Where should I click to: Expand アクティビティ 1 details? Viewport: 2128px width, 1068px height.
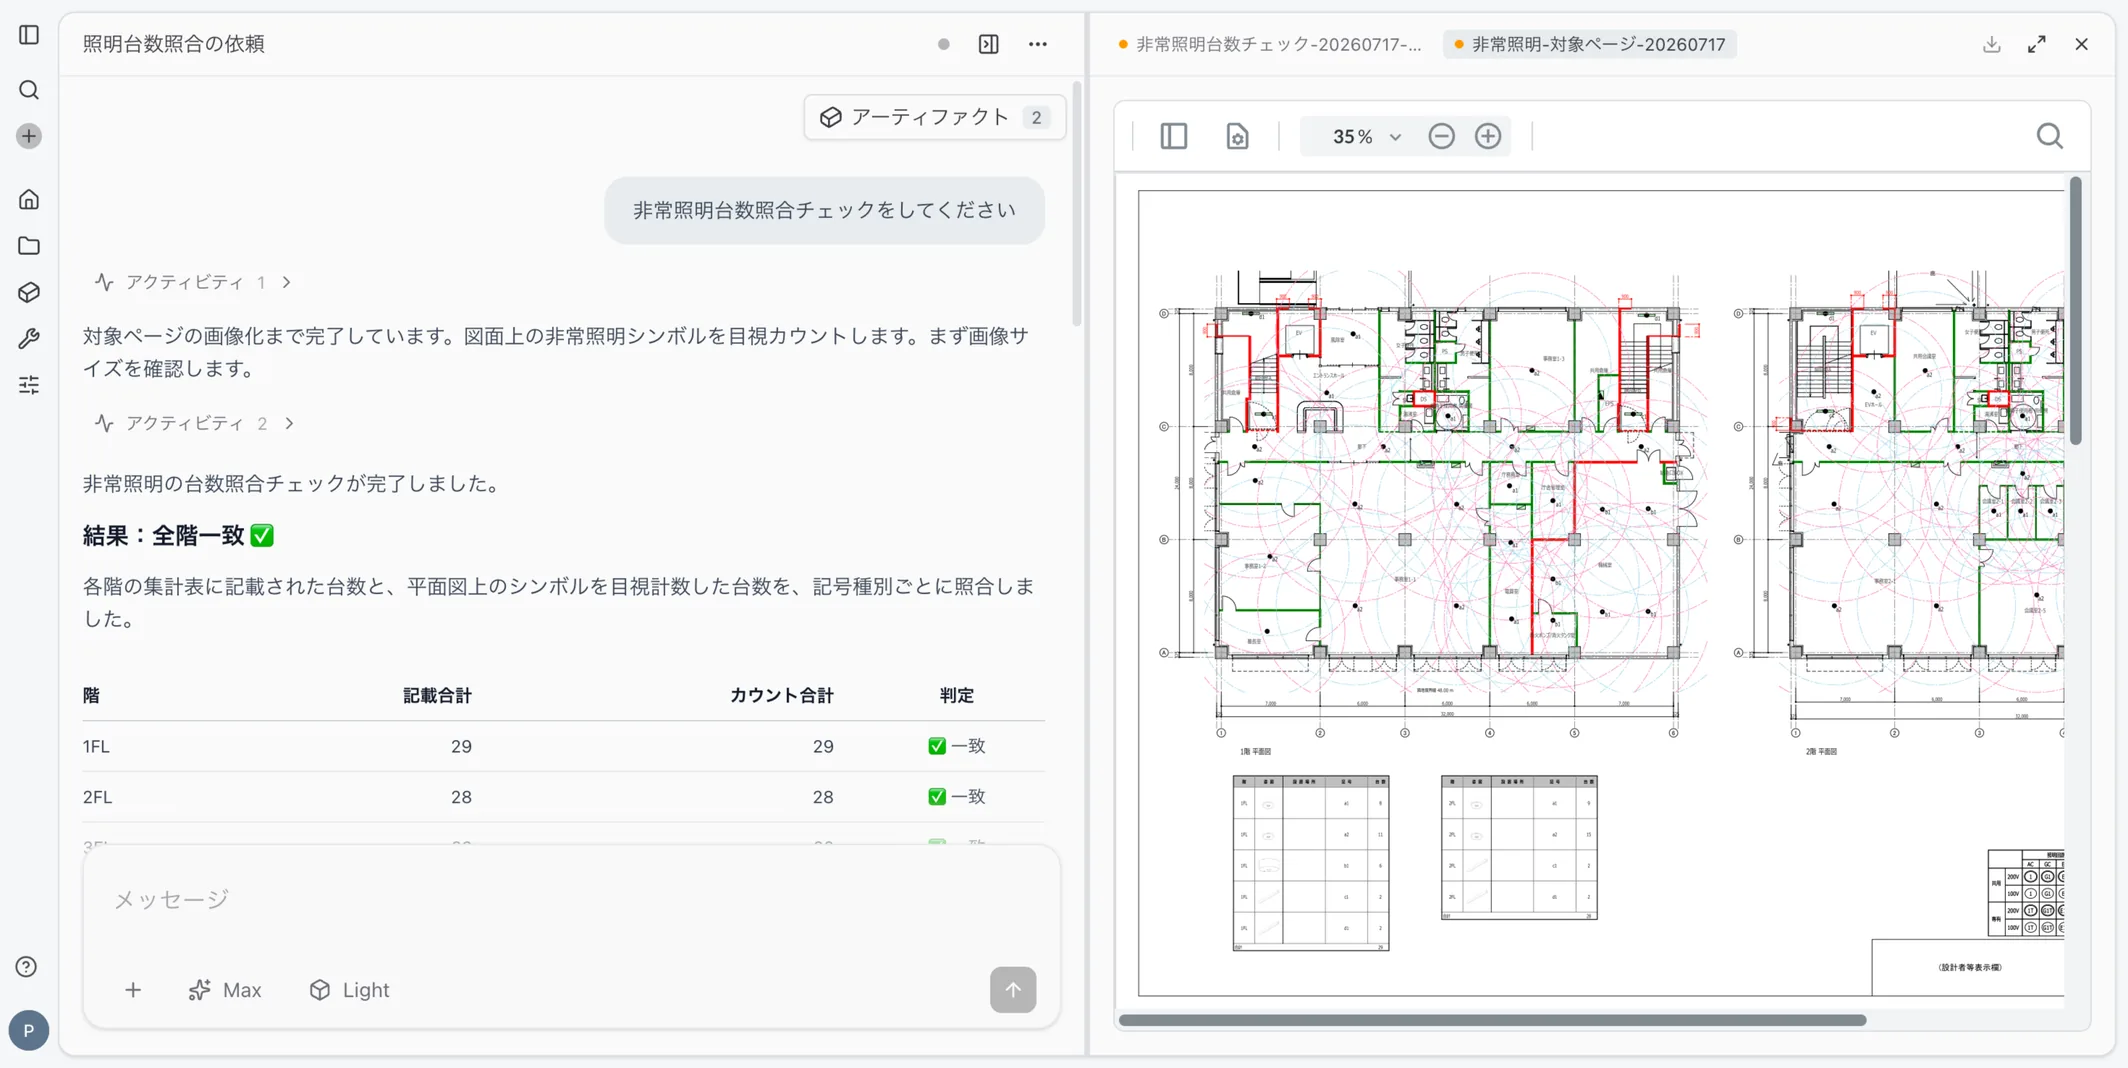pyautogui.click(x=193, y=282)
